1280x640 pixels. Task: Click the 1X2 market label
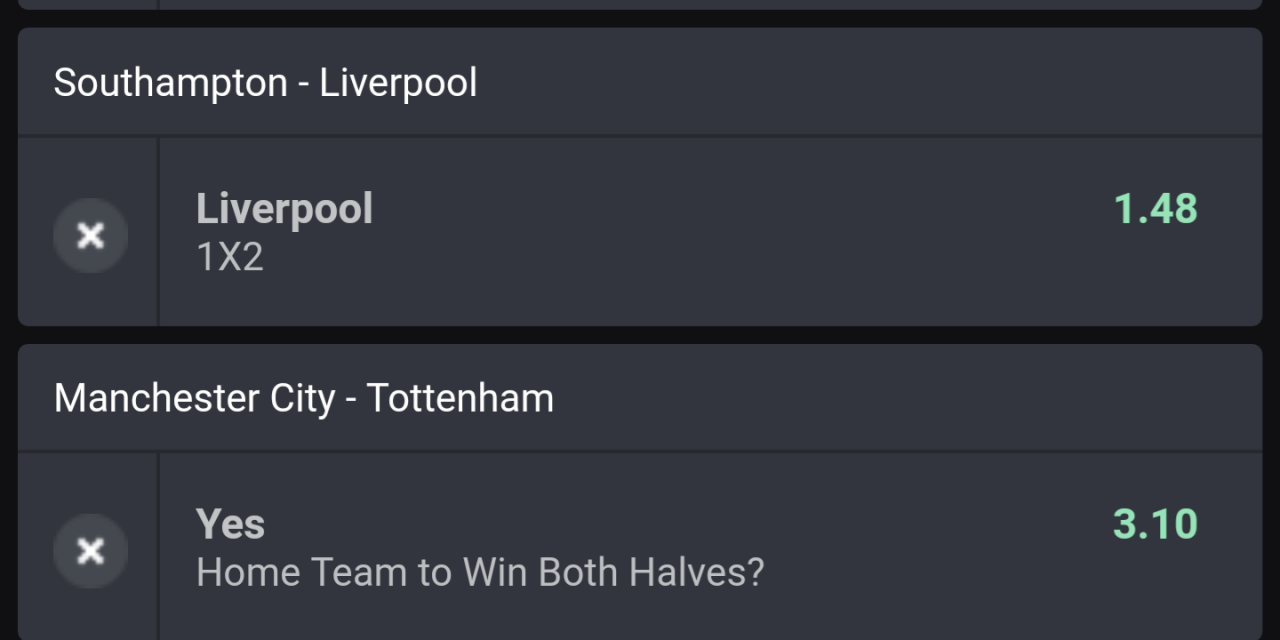(x=229, y=257)
